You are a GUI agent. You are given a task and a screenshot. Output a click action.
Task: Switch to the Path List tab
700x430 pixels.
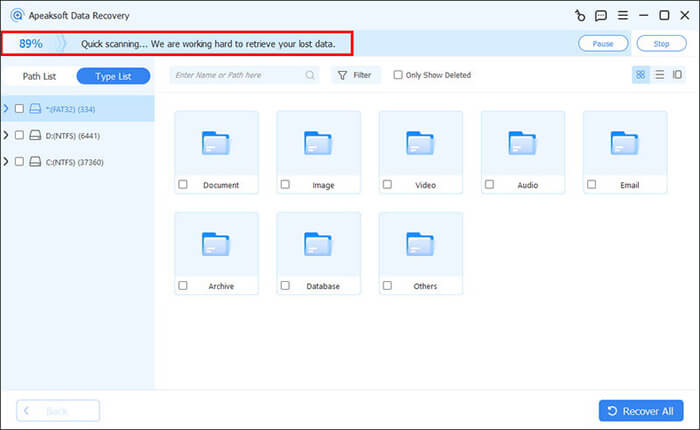coord(39,76)
